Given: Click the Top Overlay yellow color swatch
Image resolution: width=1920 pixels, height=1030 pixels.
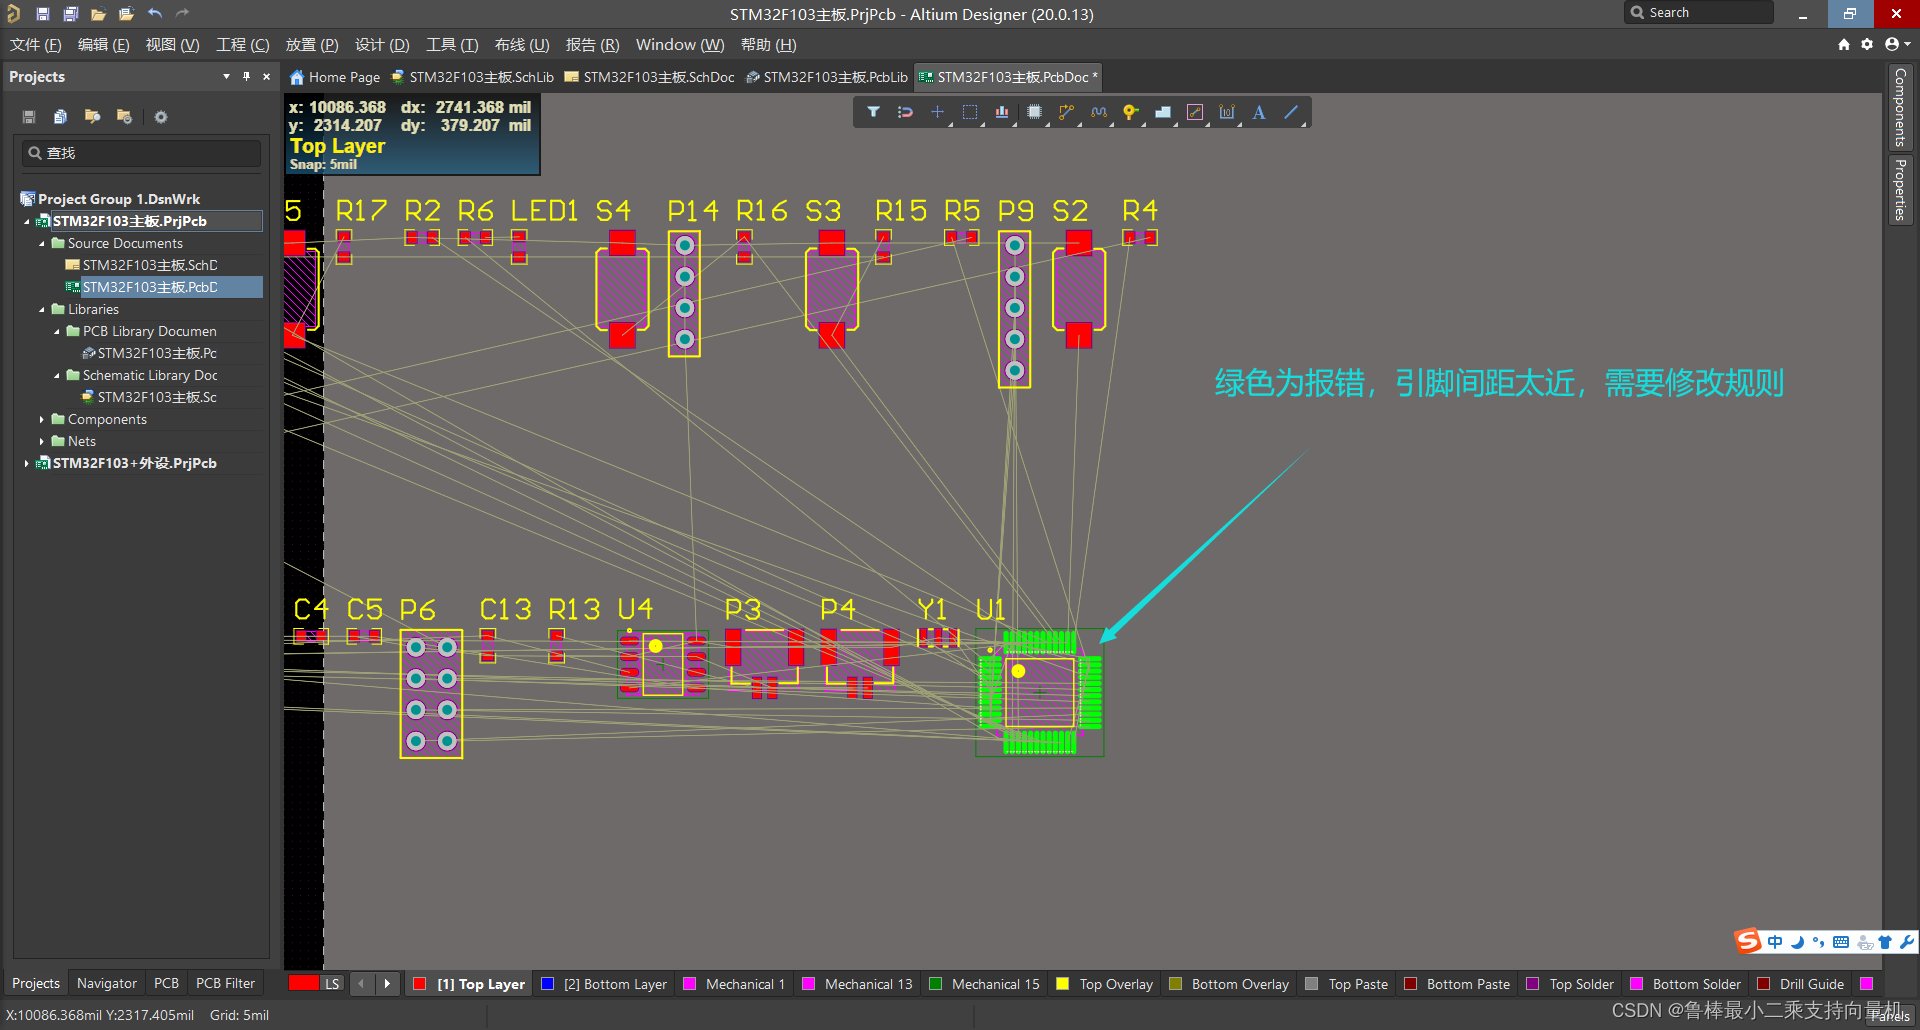Looking at the screenshot, I should click(1063, 984).
